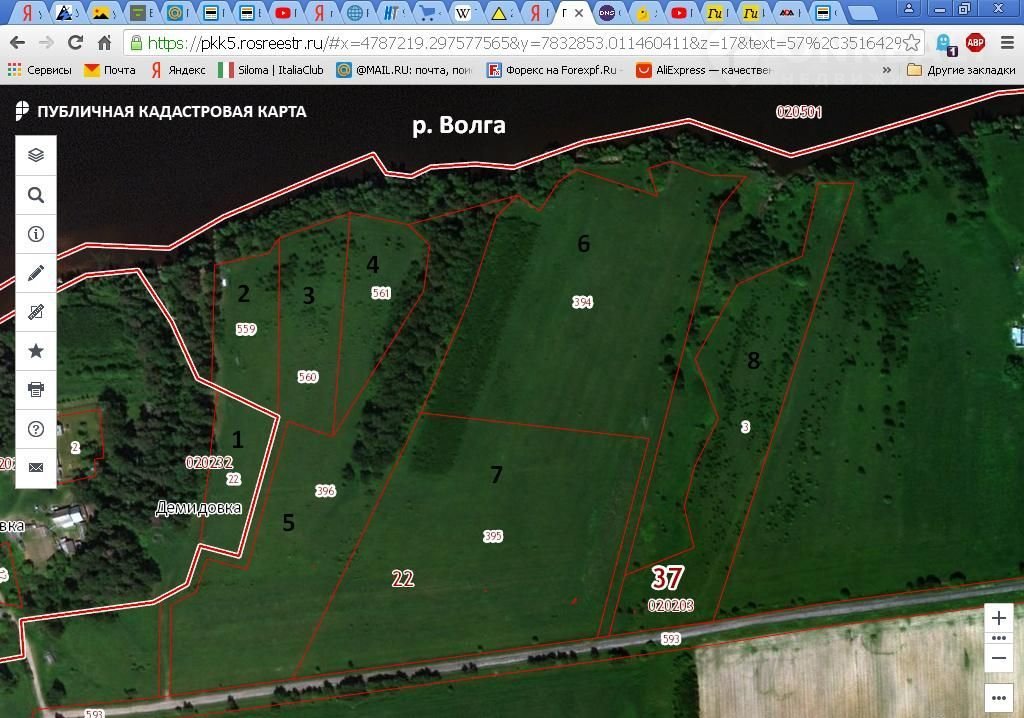Open the Другие закладки bookmarks folder
Viewport: 1024px width, 718px height.
point(957,70)
